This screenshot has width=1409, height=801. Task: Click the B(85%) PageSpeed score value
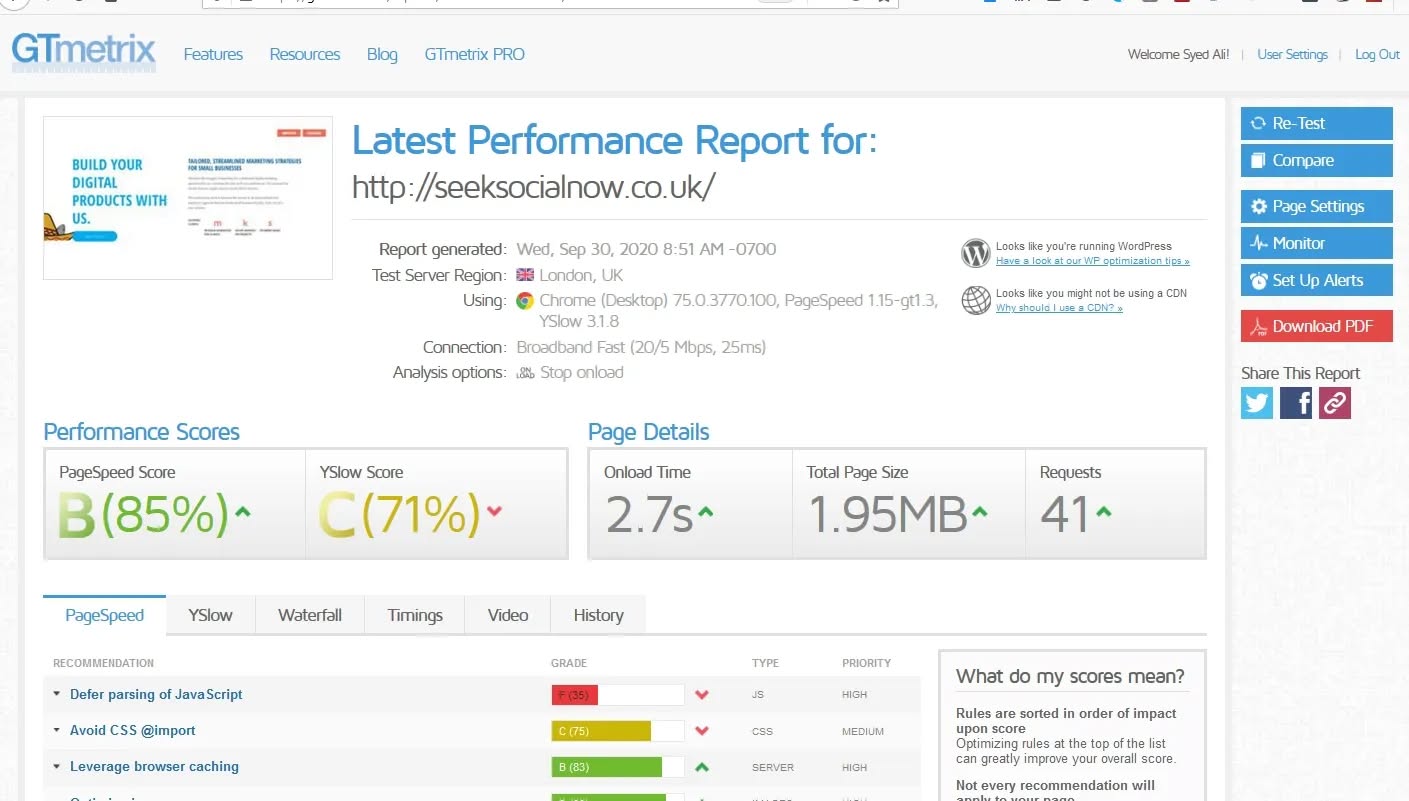coord(143,515)
